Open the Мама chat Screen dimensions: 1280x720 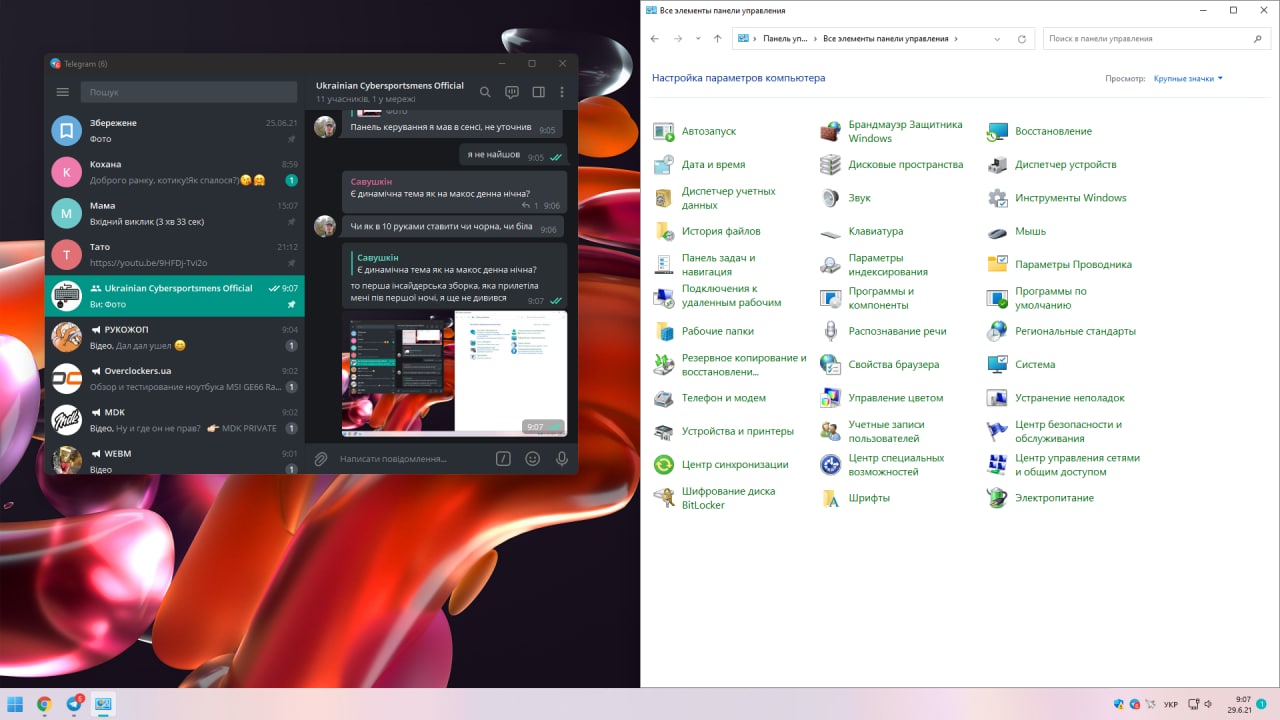(x=175, y=213)
